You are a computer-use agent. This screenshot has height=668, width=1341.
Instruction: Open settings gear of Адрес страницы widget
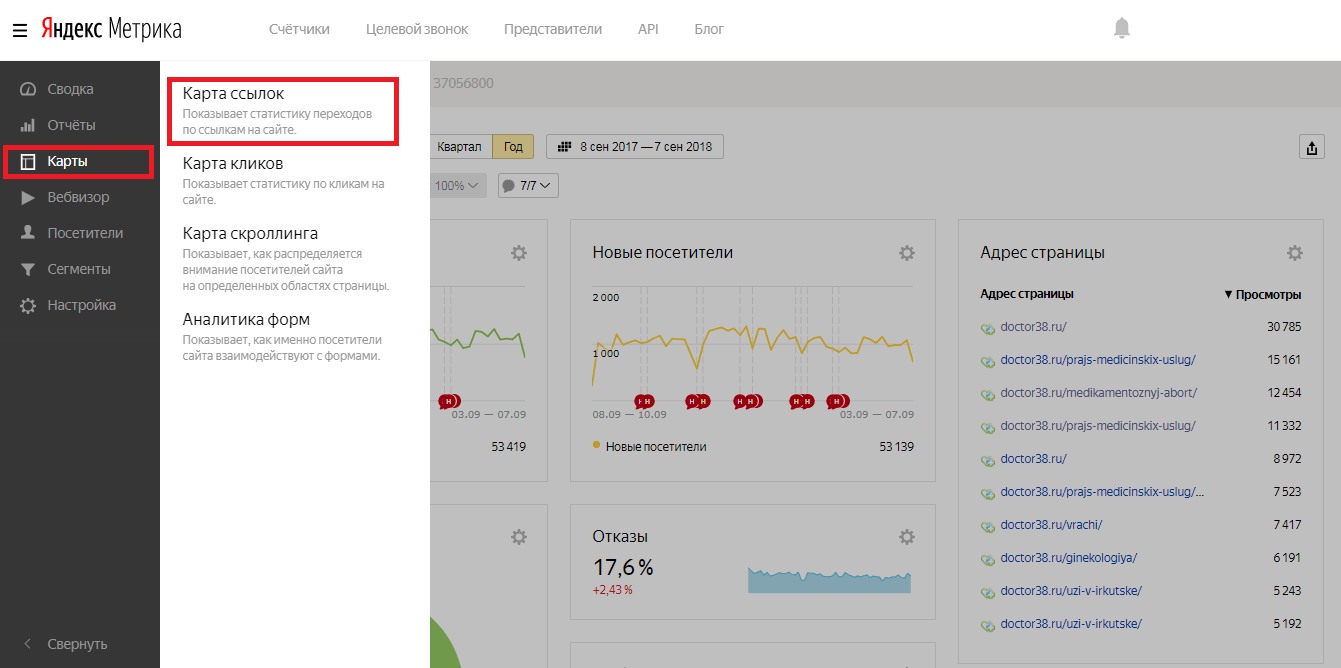pyautogui.click(x=1294, y=253)
